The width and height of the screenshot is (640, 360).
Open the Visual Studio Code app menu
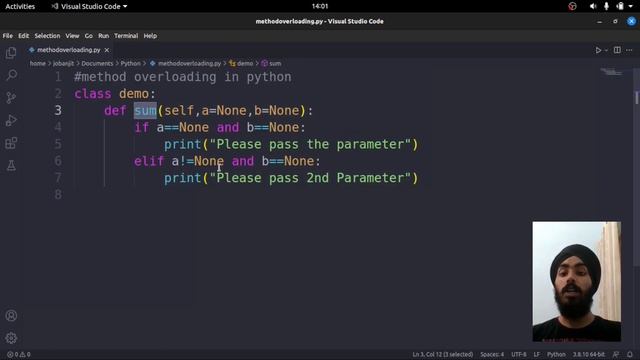[89, 6]
